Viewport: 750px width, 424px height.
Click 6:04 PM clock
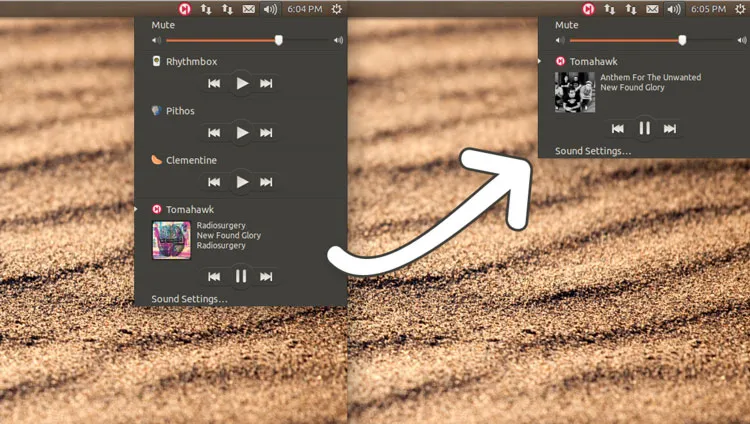point(305,9)
